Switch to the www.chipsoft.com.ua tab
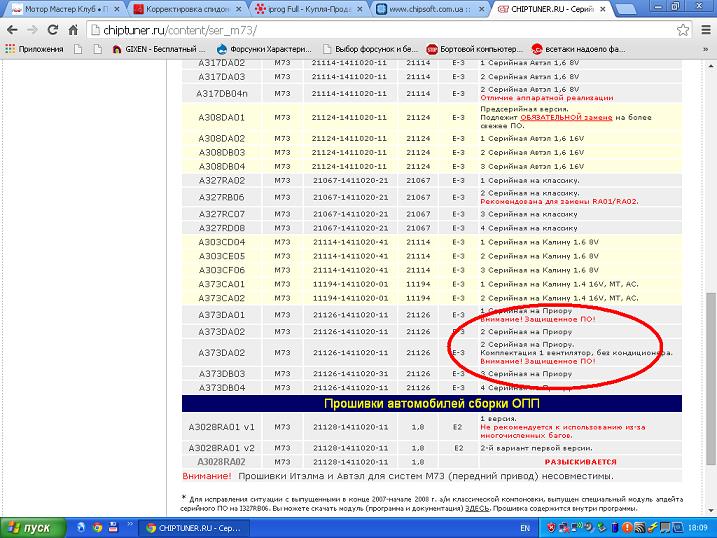 coord(430,9)
